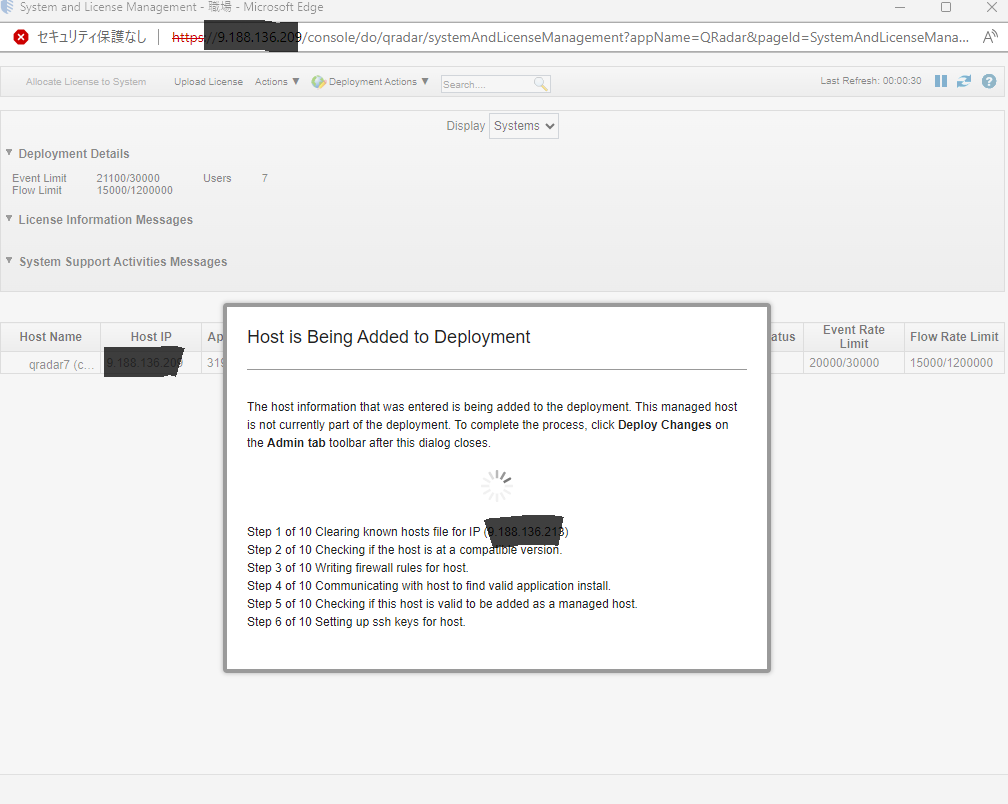Click the read aloud icon in address bar
Screen dimensions: 1008x804
coord(990,37)
